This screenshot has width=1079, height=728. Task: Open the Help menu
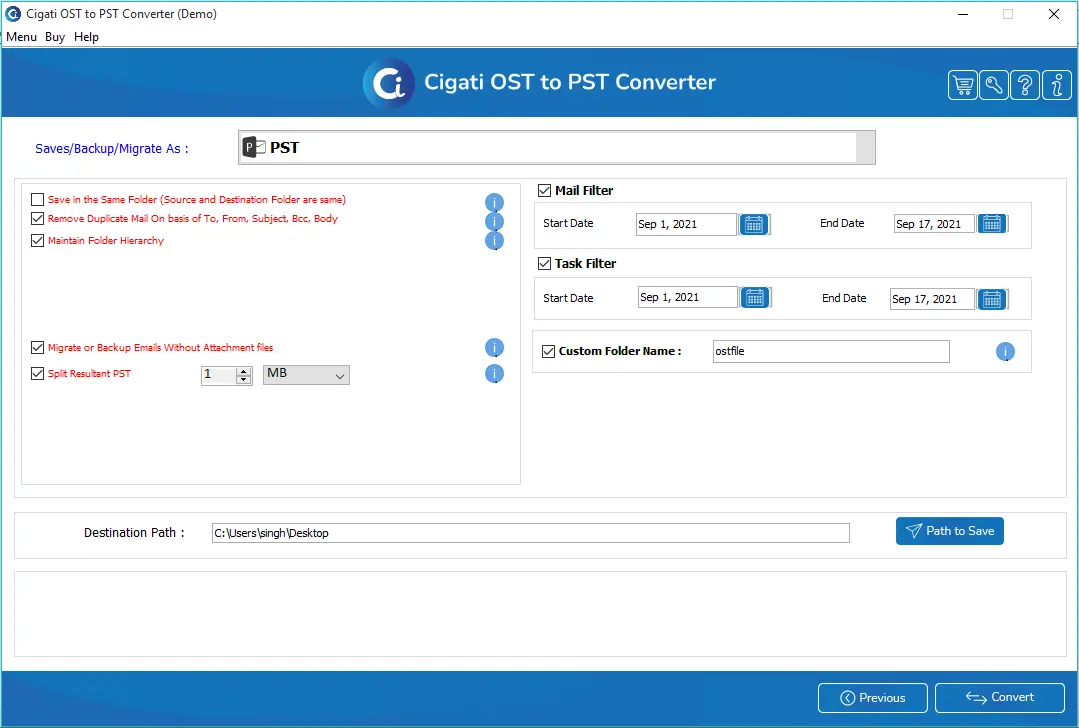86,37
